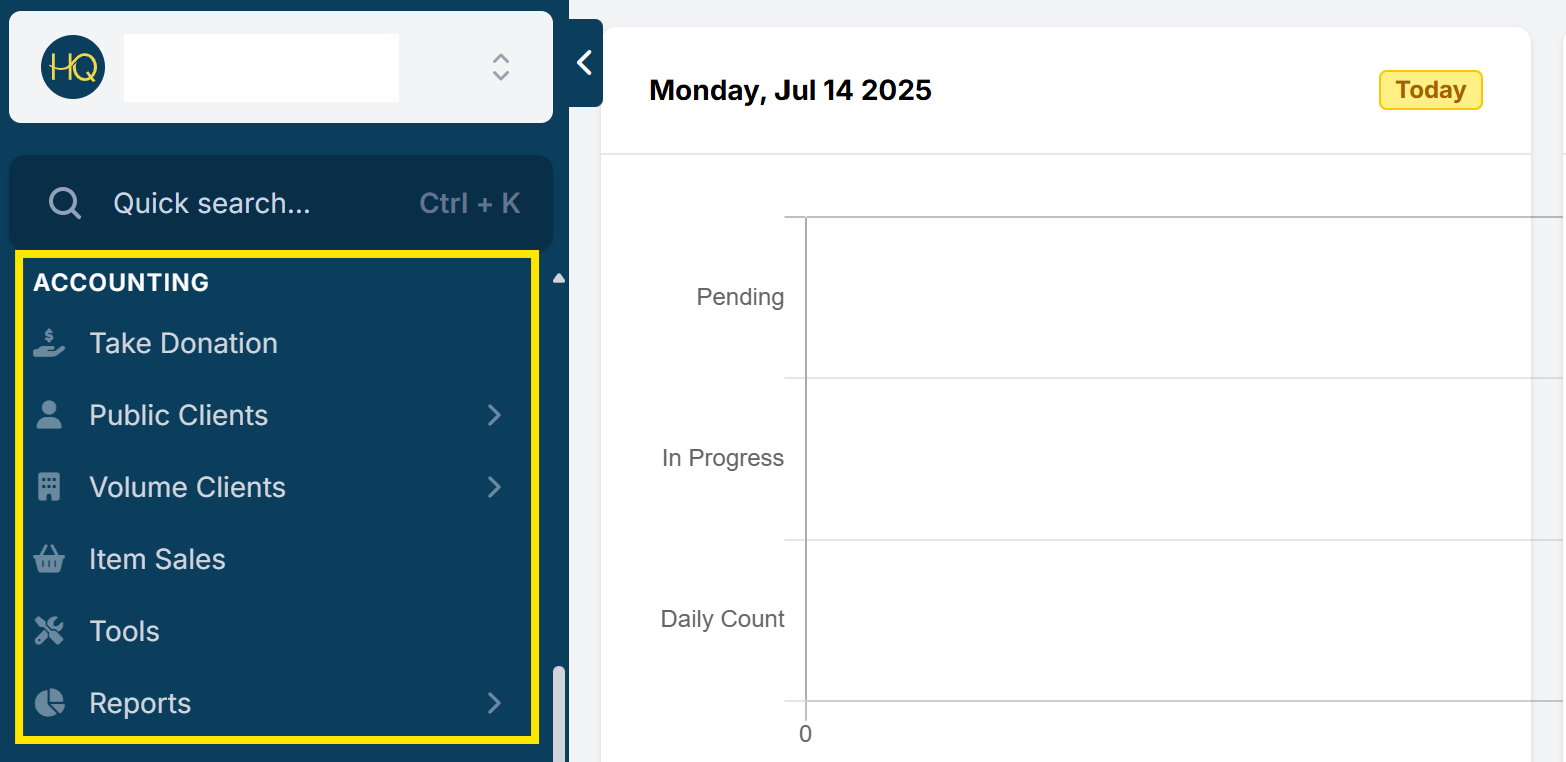Select the Item Sales menu item

click(157, 559)
